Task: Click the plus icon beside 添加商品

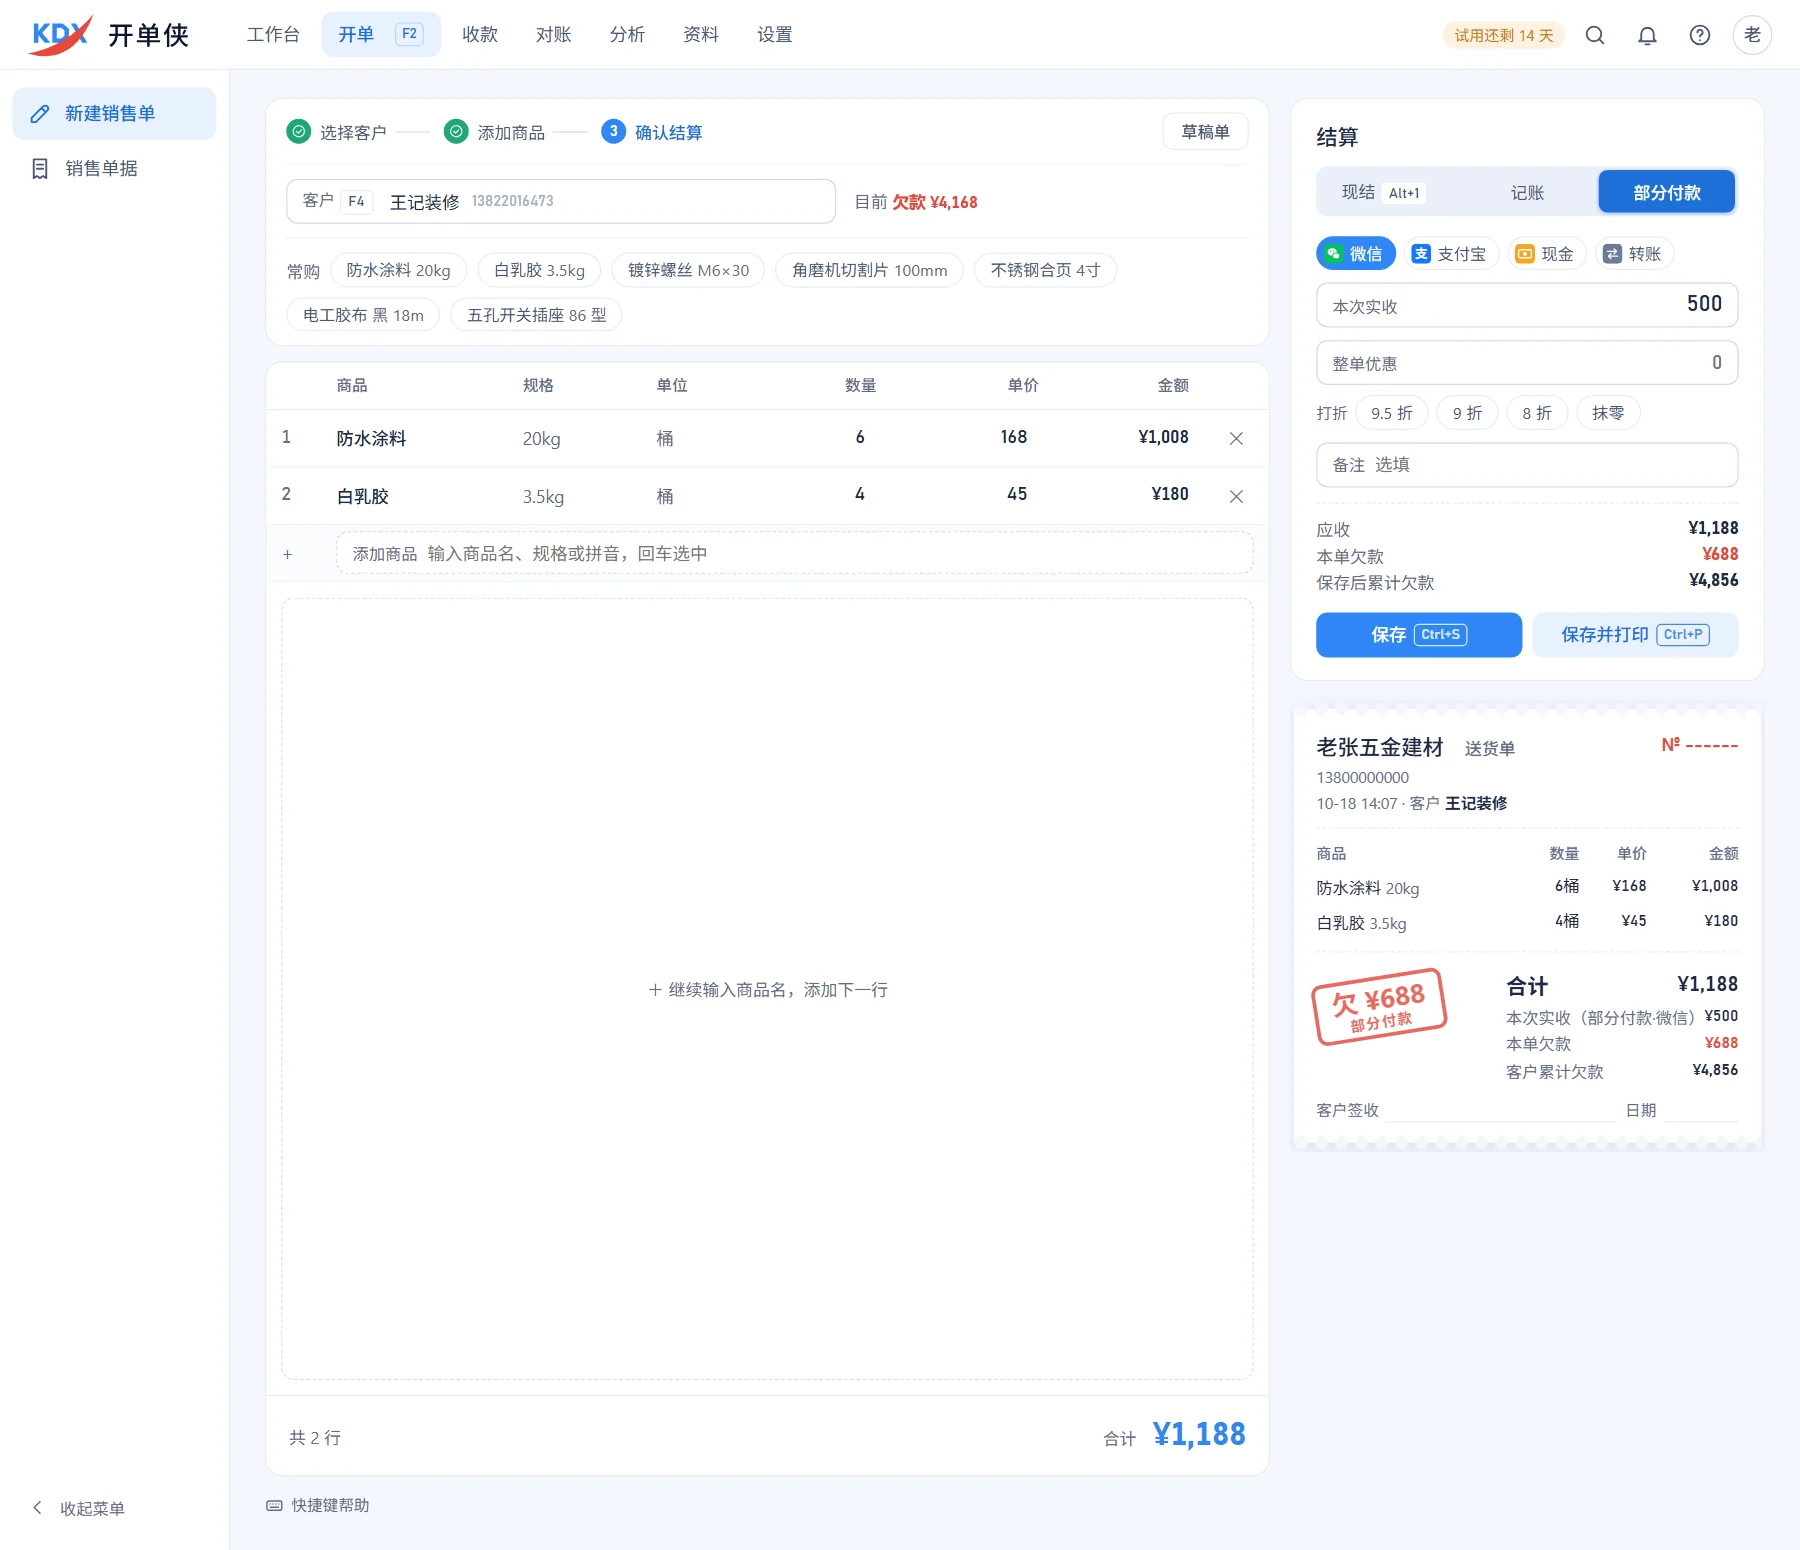Action: [287, 554]
